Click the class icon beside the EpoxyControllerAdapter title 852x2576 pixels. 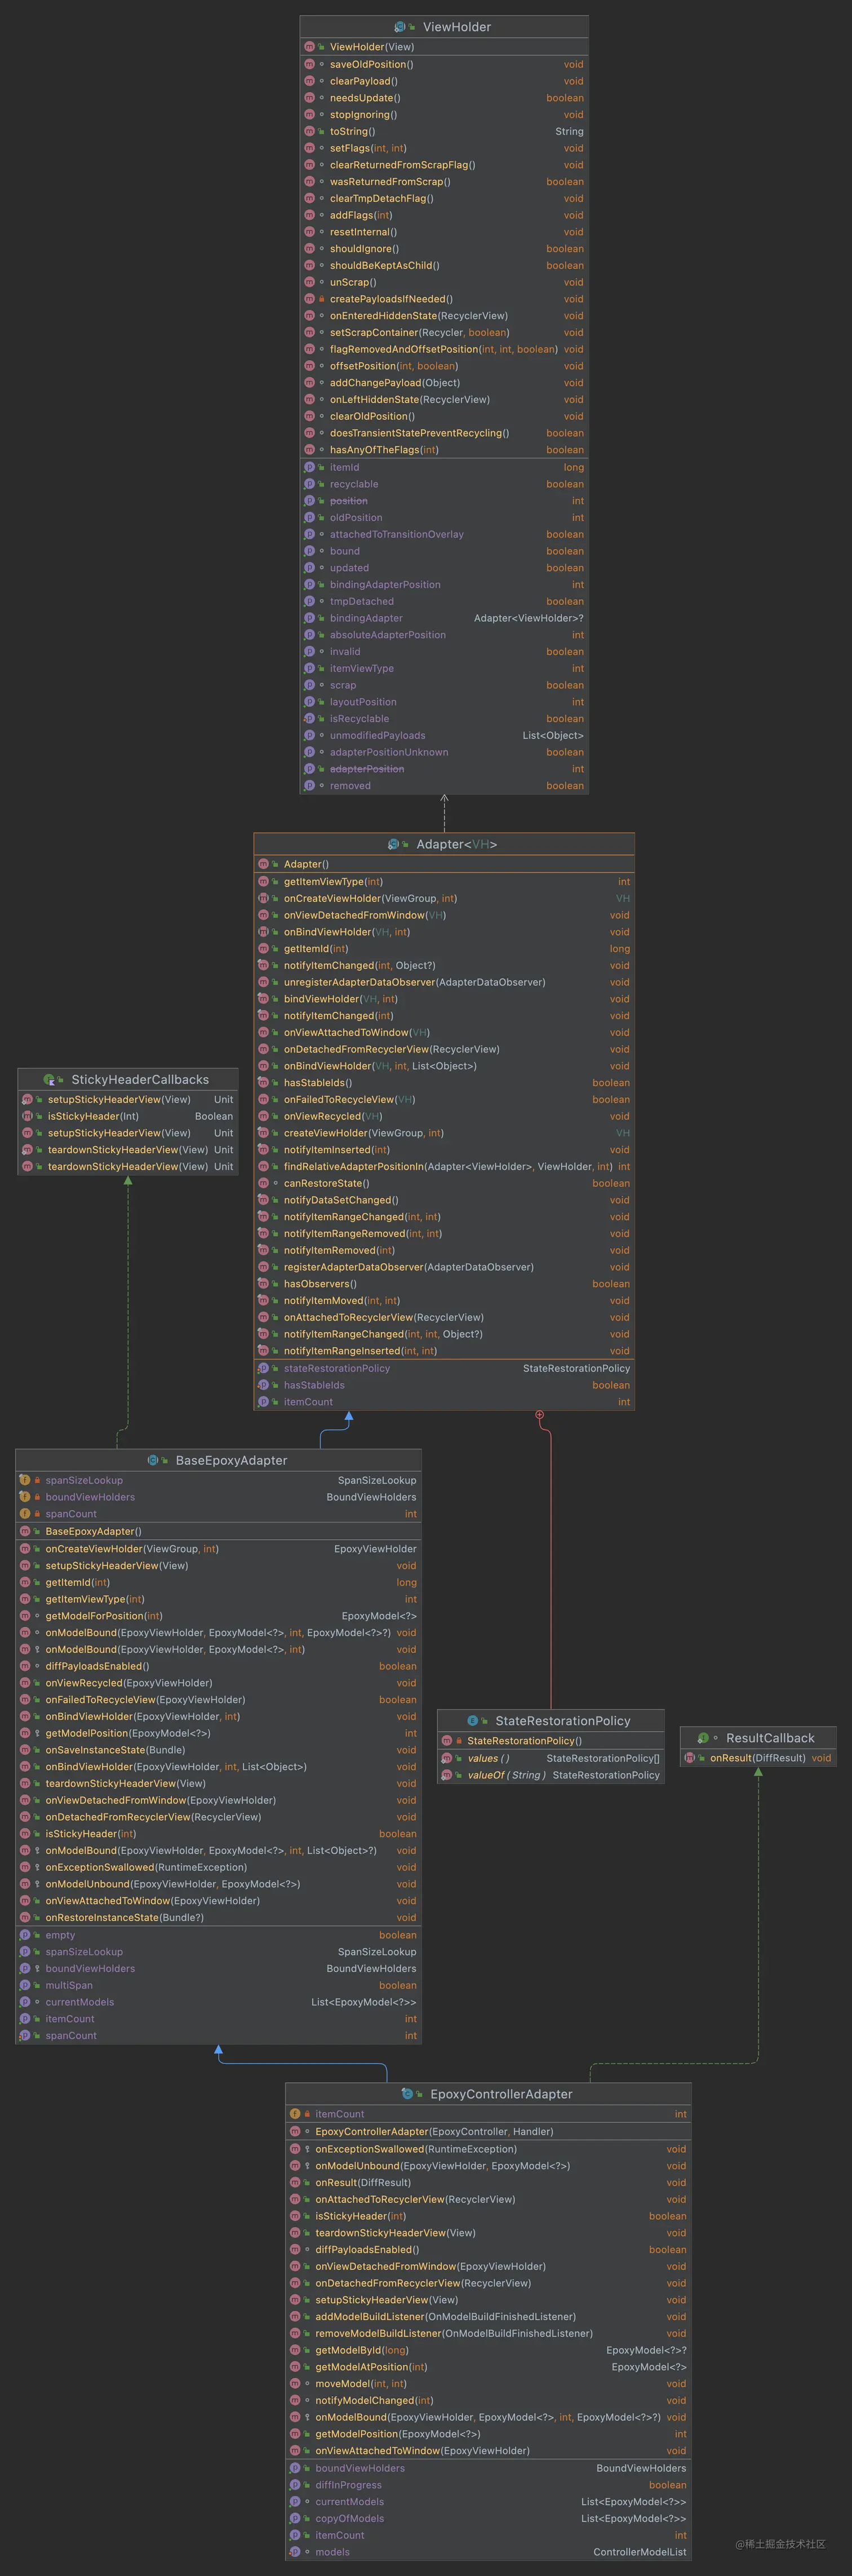(407, 2094)
